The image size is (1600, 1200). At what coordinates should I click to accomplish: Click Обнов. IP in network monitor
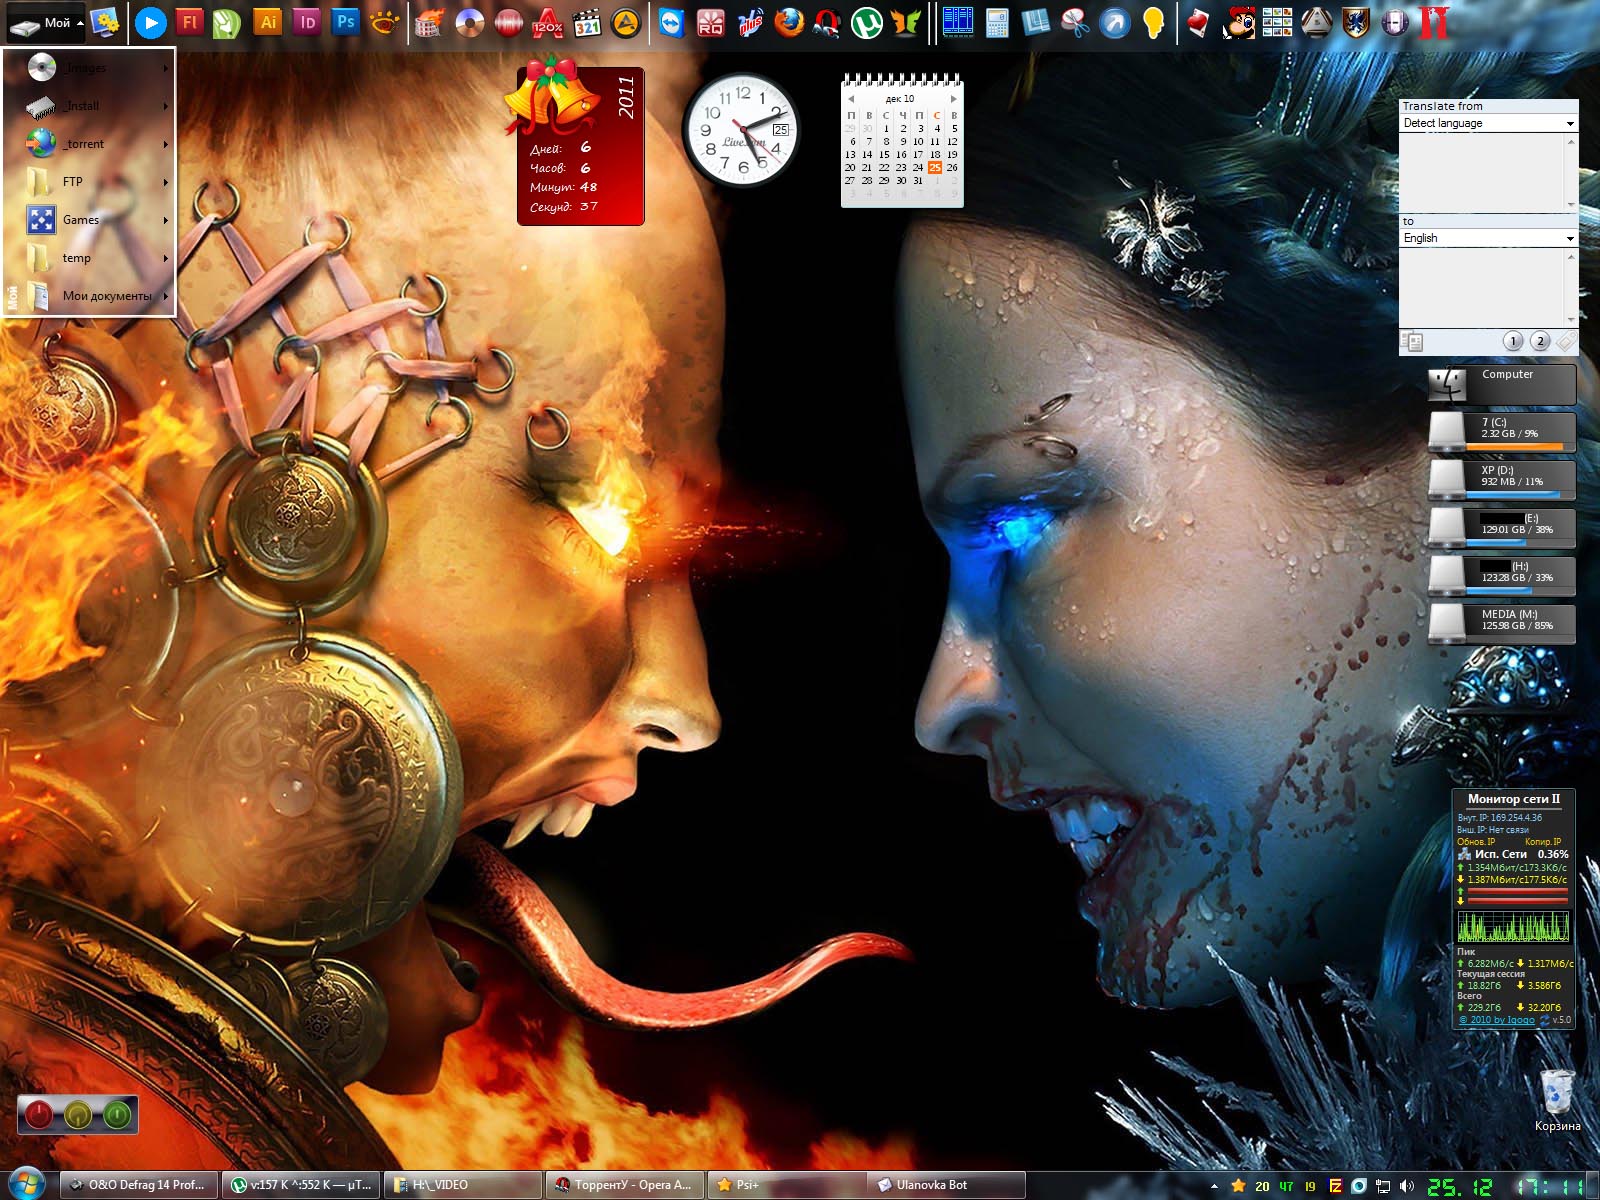coord(1476,842)
